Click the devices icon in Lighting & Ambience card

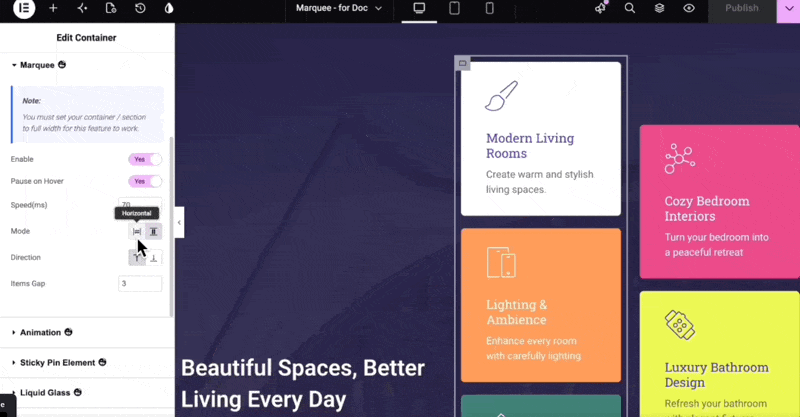(x=501, y=262)
